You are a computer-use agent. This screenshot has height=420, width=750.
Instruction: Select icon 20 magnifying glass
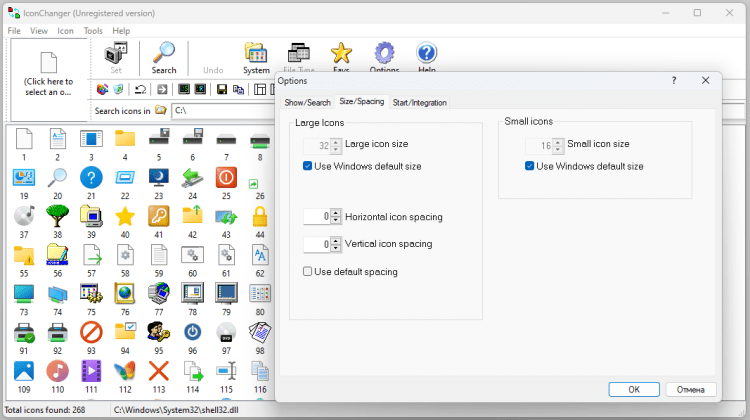click(57, 178)
